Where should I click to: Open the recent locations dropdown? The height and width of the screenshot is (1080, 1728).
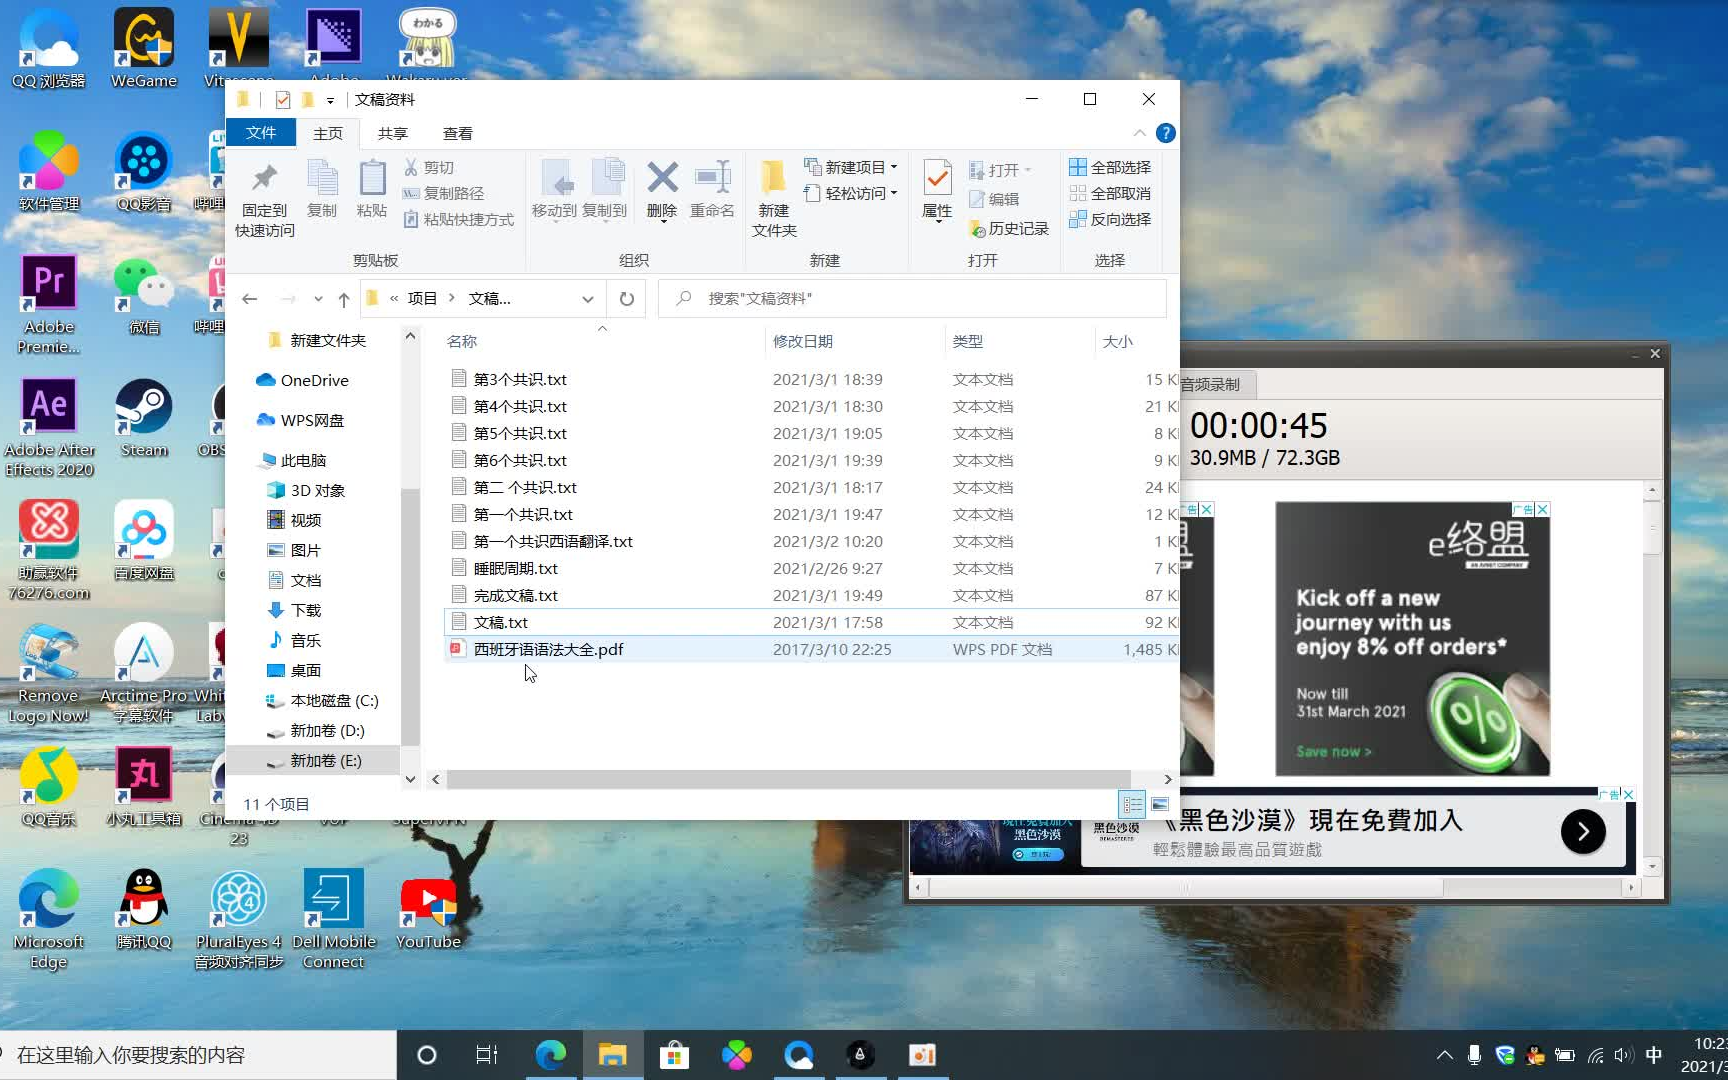tap(318, 299)
